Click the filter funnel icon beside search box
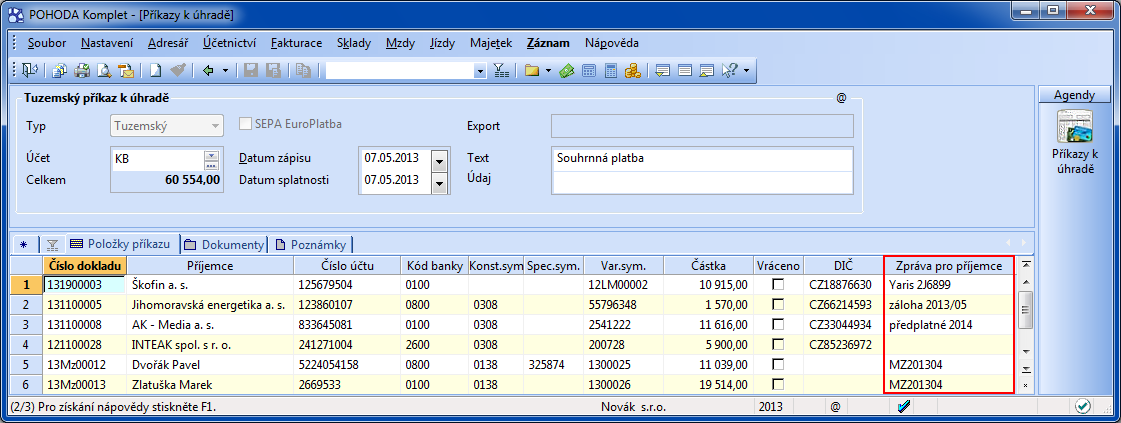The width and height of the screenshot is (1121, 423). pyautogui.click(x=502, y=70)
